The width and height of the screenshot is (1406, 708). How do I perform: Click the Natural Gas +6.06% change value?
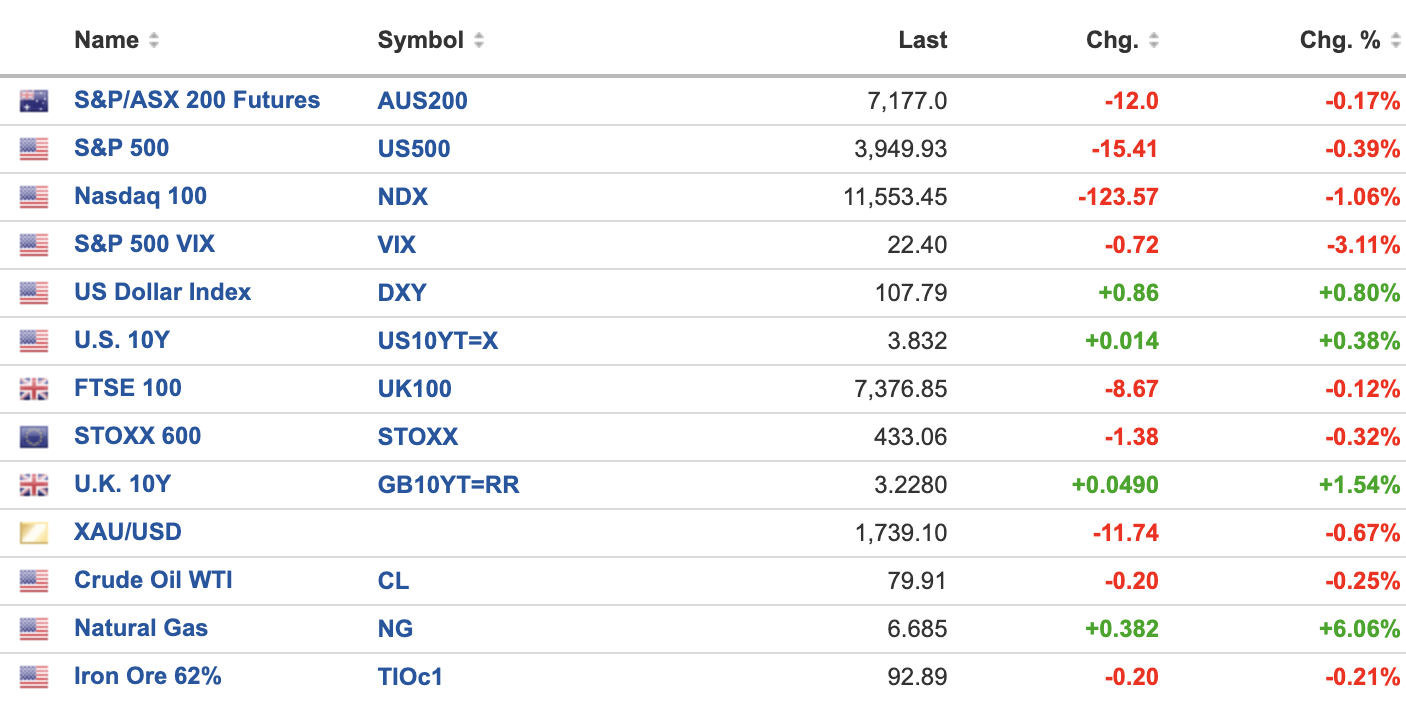[x=1359, y=629]
